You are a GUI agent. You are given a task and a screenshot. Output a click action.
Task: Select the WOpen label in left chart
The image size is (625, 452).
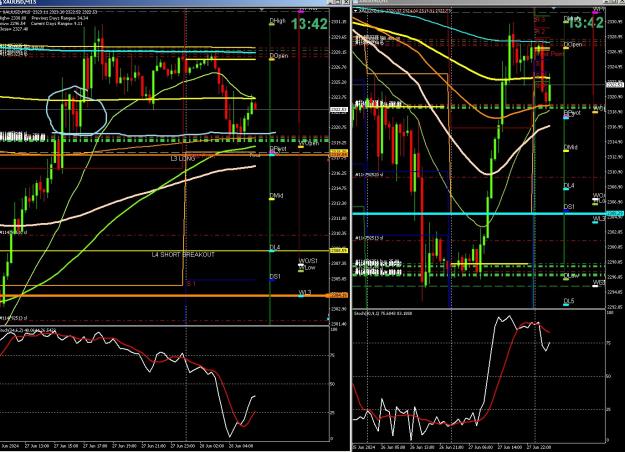tap(309, 143)
